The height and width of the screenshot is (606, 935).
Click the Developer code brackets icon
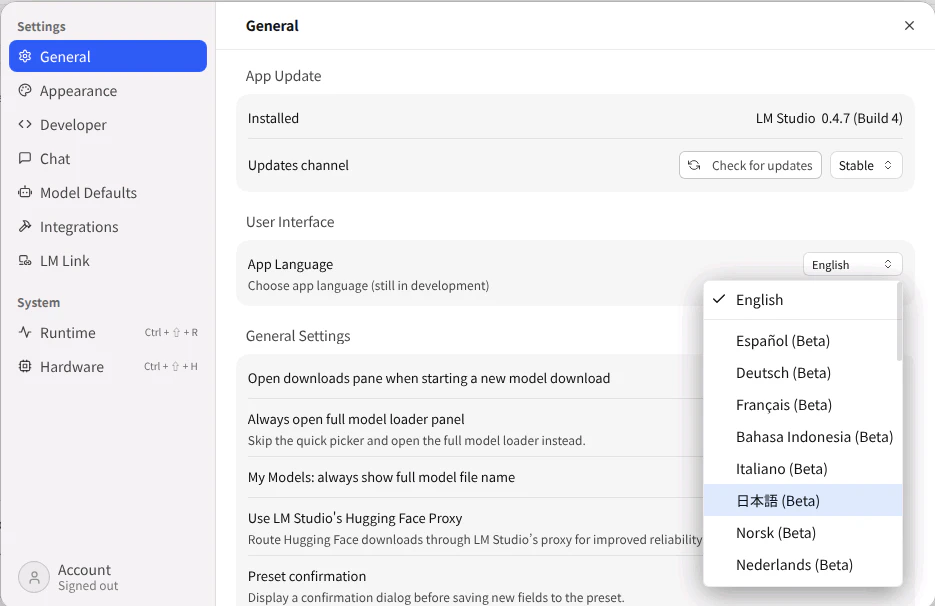26,125
